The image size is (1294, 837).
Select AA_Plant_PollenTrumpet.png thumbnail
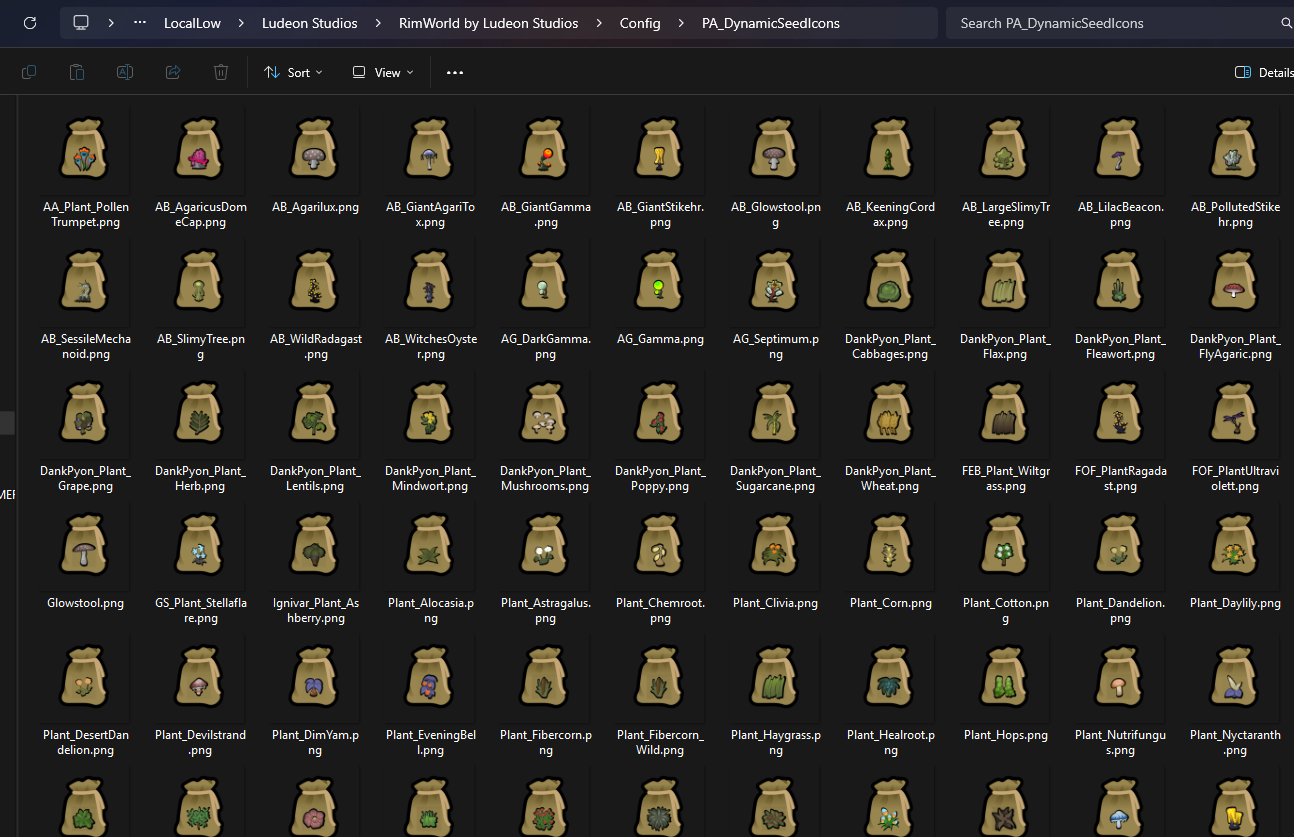click(x=85, y=149)
